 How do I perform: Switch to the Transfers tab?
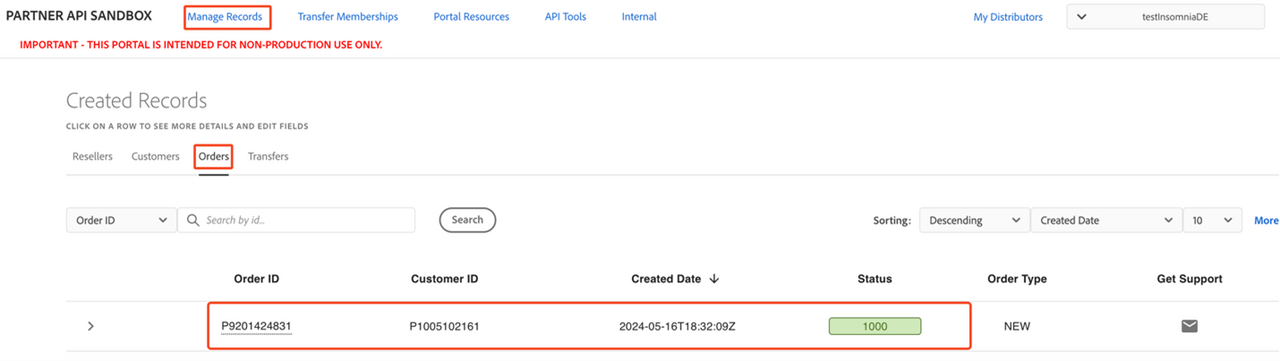(268, 157)
